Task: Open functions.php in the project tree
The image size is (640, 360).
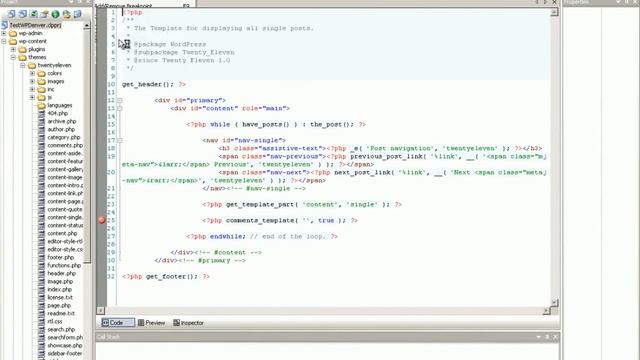Action: coord(64,265)
